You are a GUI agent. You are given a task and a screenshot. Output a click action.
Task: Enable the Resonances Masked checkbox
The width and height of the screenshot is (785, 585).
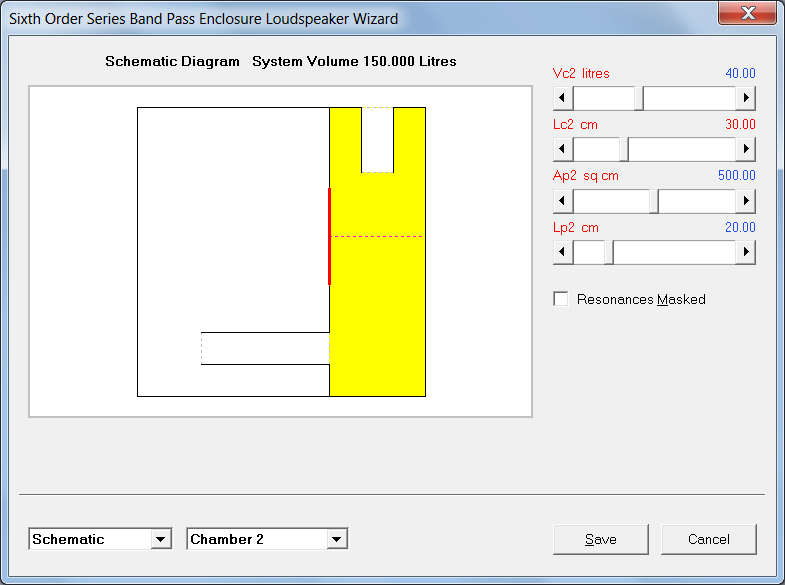[x=561, y=299]
